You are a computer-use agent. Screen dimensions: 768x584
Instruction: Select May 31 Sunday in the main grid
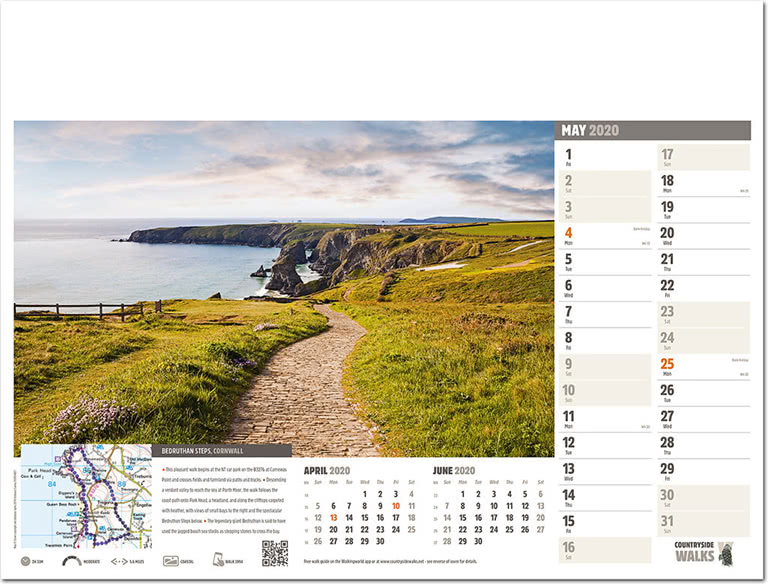(x=703, y=524)
